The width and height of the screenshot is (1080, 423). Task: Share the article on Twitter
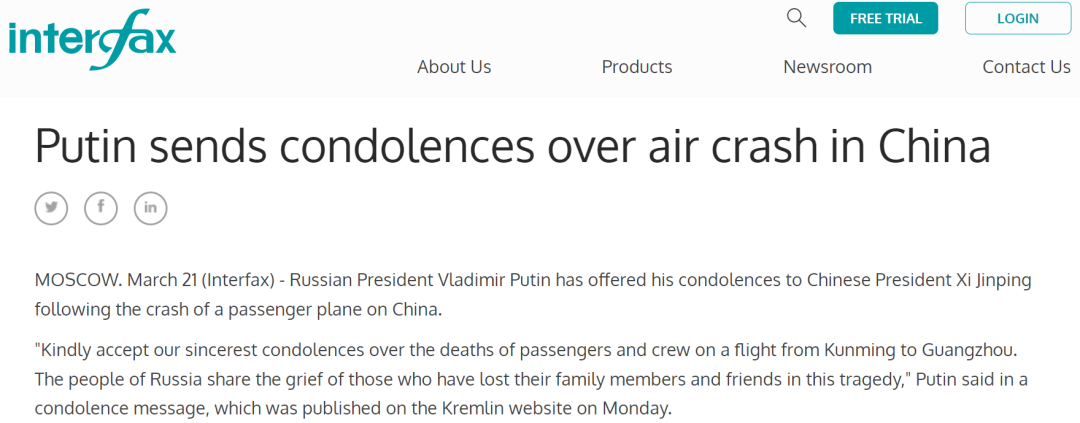[52, 208]
